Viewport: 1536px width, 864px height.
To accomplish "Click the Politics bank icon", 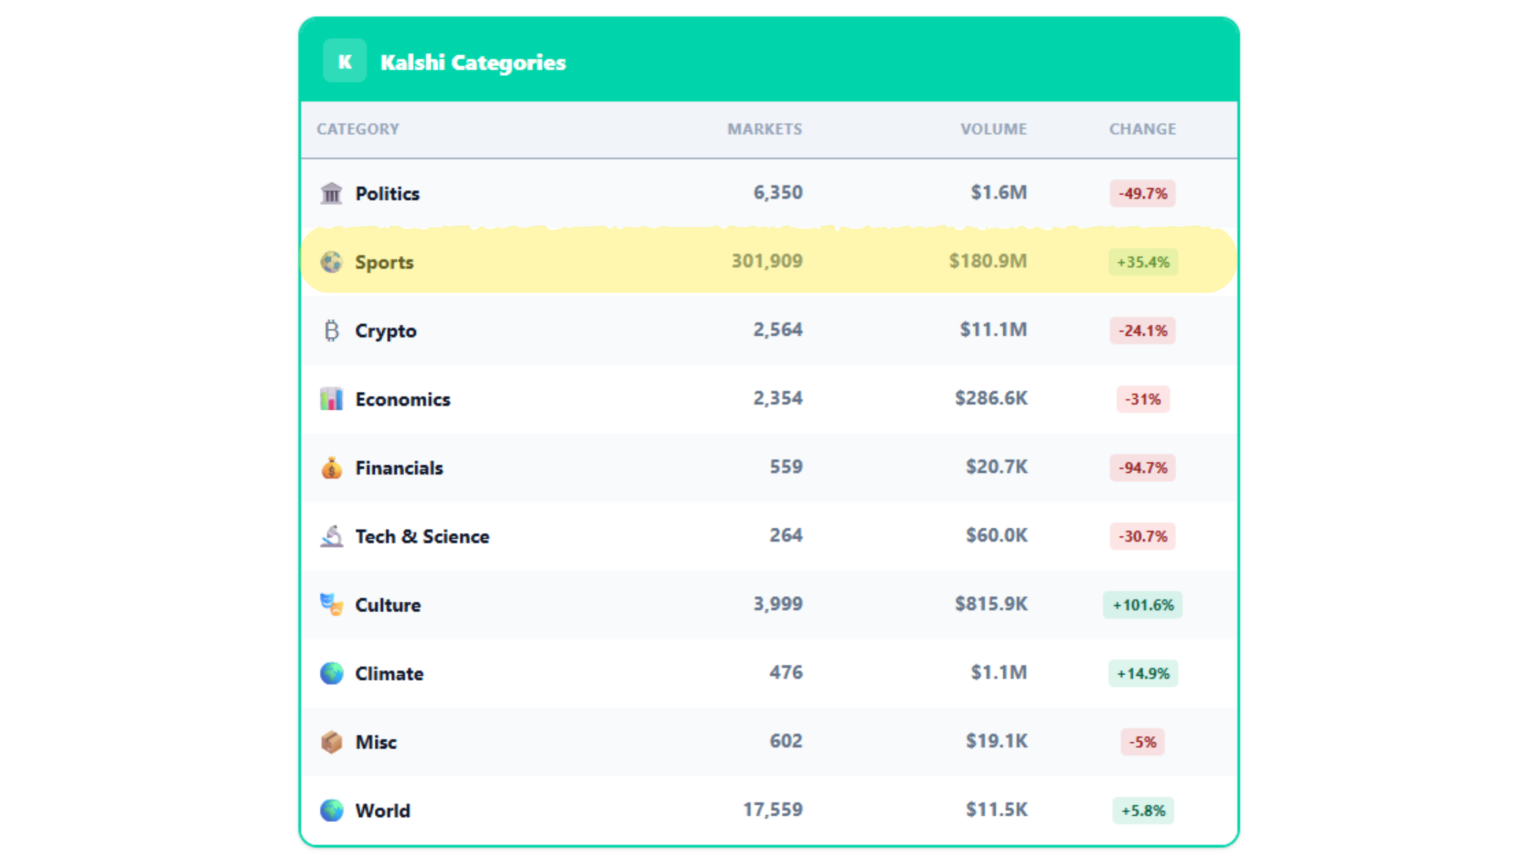I will 331,192.
